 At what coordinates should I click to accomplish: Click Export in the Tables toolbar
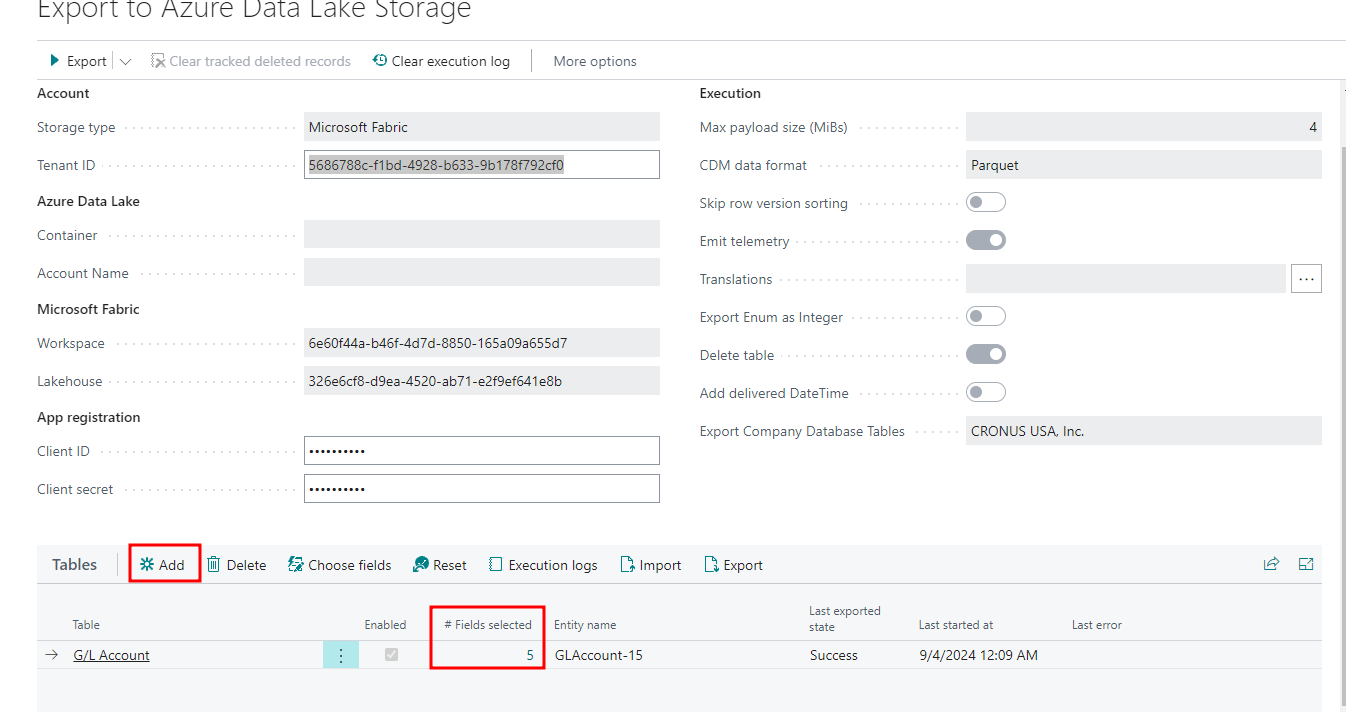(734, 565)
